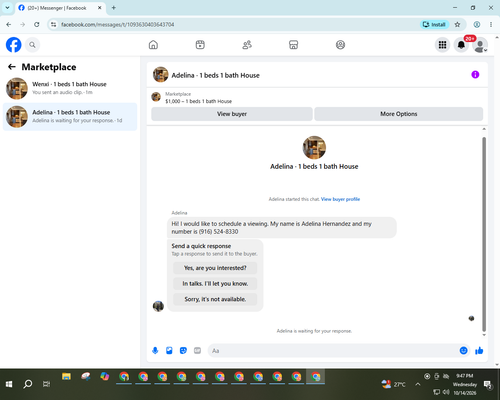Open a new browser tab with plus
The width and height of the screenshot is (500, 400).
pos(114,8)
